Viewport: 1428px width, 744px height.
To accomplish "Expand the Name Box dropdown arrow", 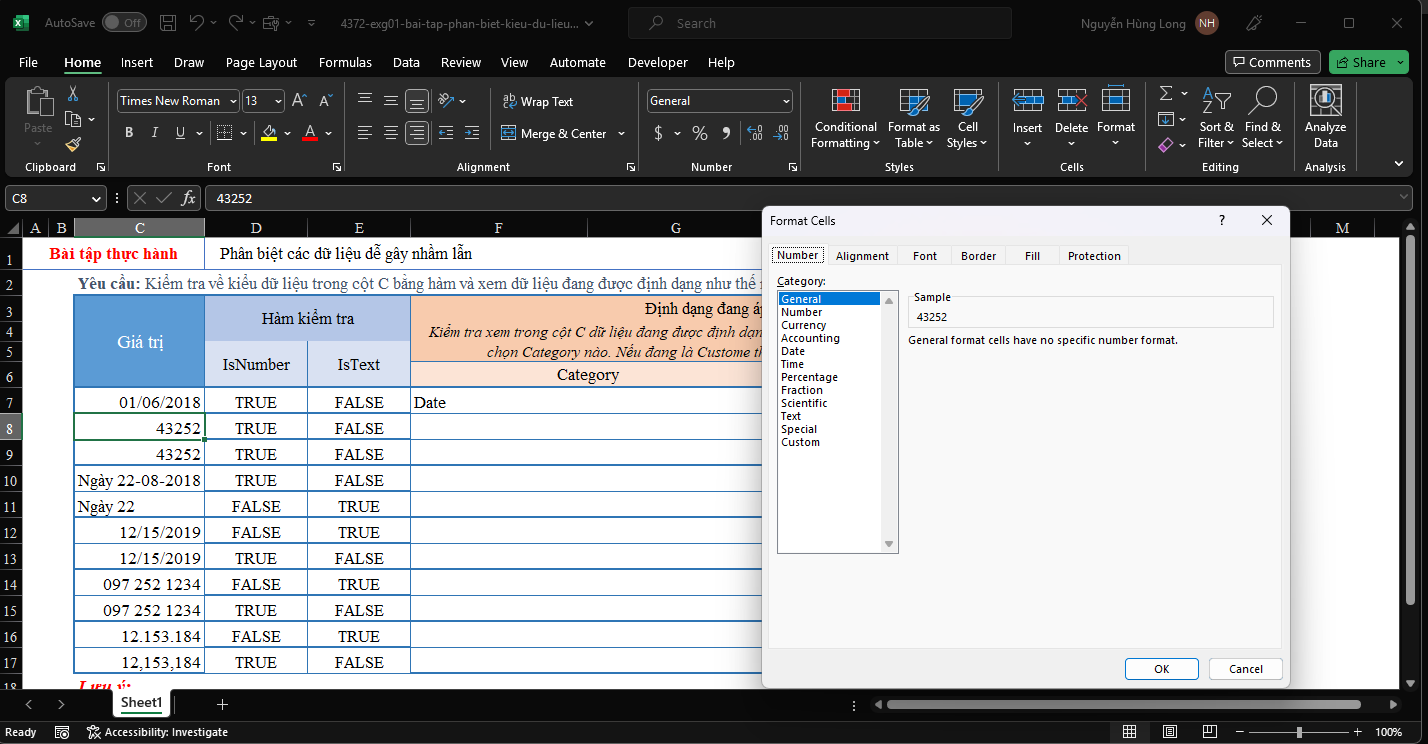I will [97, 199].
